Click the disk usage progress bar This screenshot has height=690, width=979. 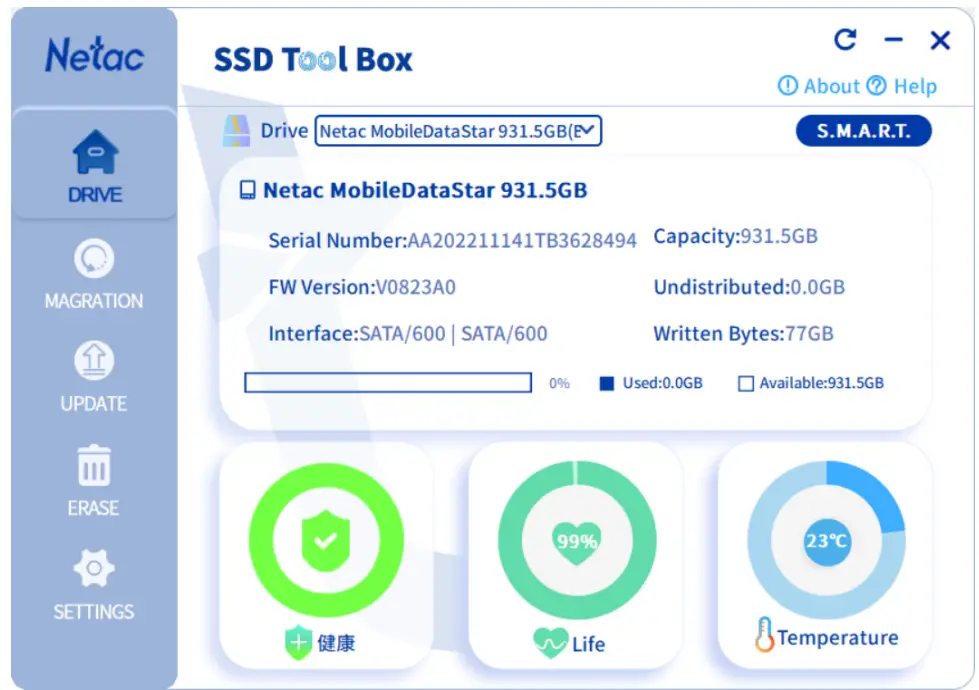pos(387,382)
